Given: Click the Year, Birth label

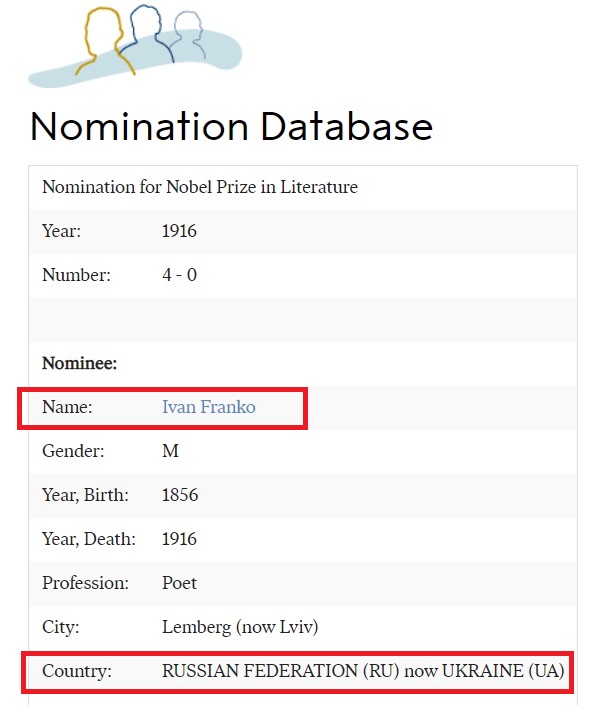Looking at the screenshot, I should tap(87, 495).
